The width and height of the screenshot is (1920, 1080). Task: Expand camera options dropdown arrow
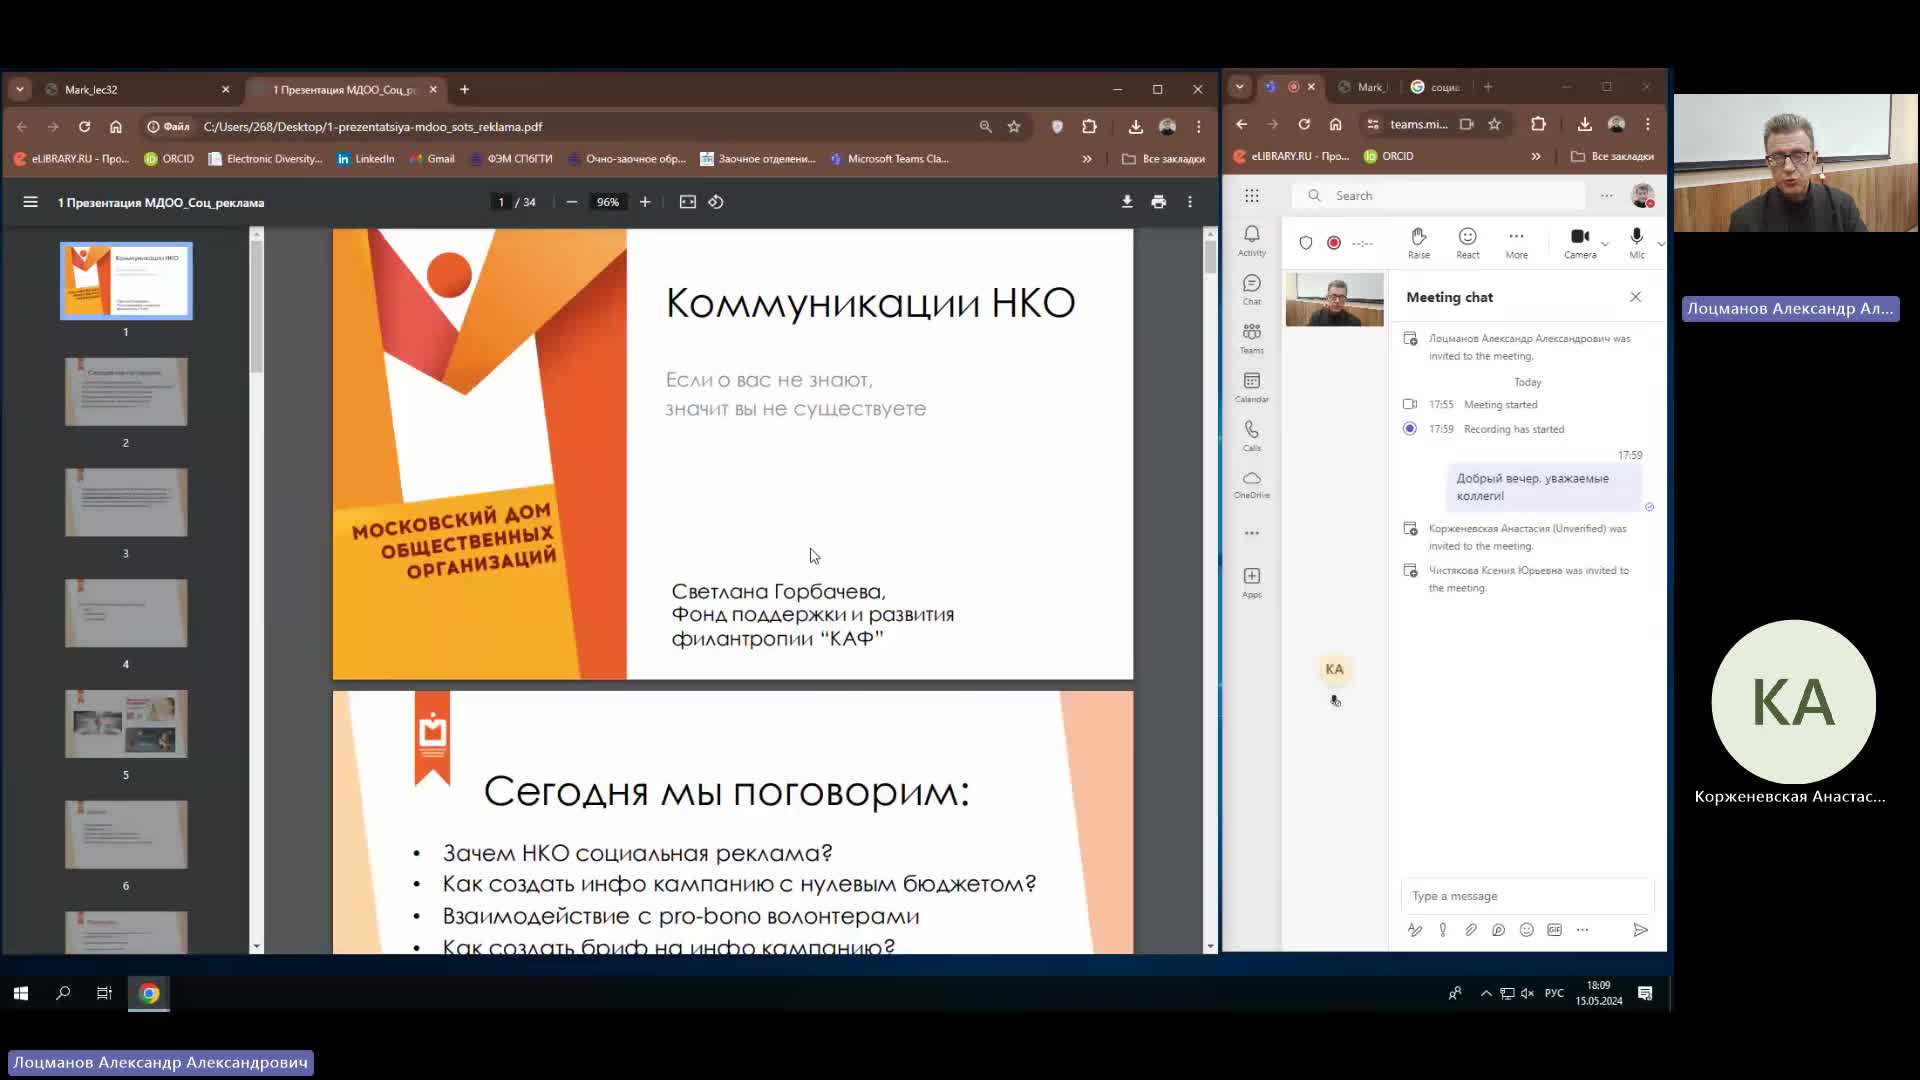pos(1605,244)
